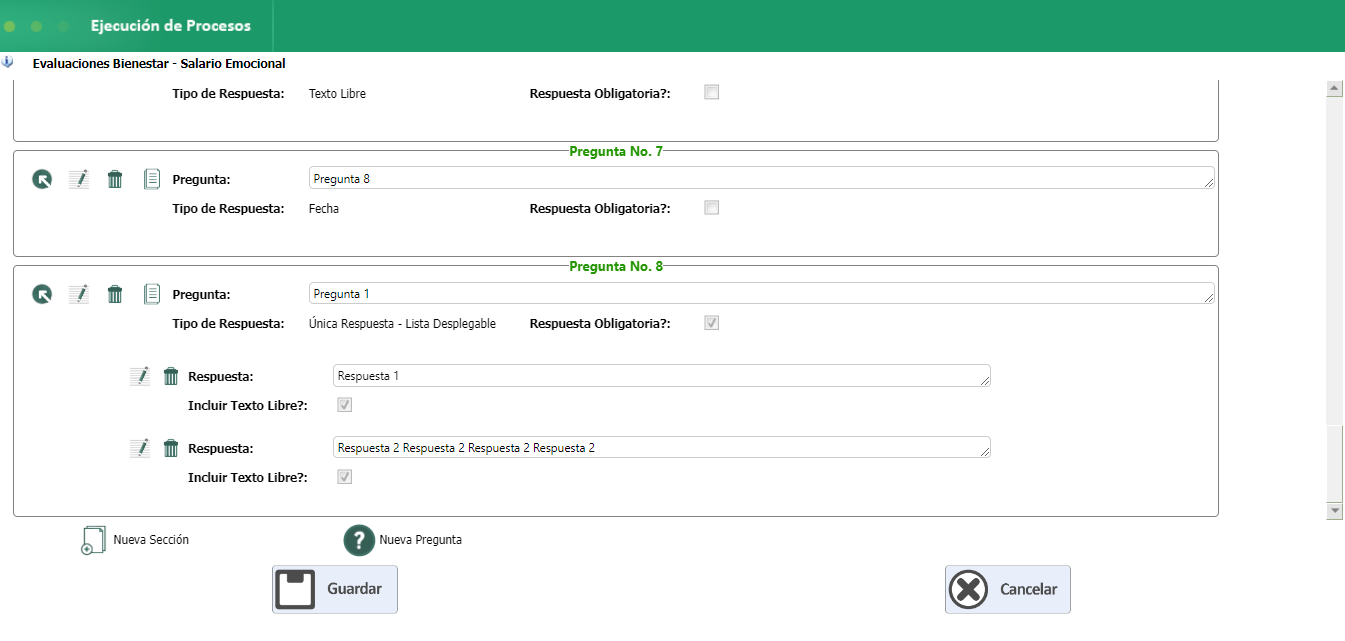The height and width of the screenshot is (641, 1345).
Task: Click the Respuesta 1 answer field
Action: (x=662, y=375)
